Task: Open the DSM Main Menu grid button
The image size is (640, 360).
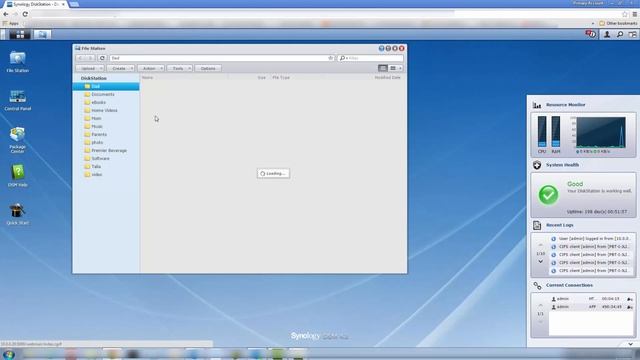Action: coord(20,34)
